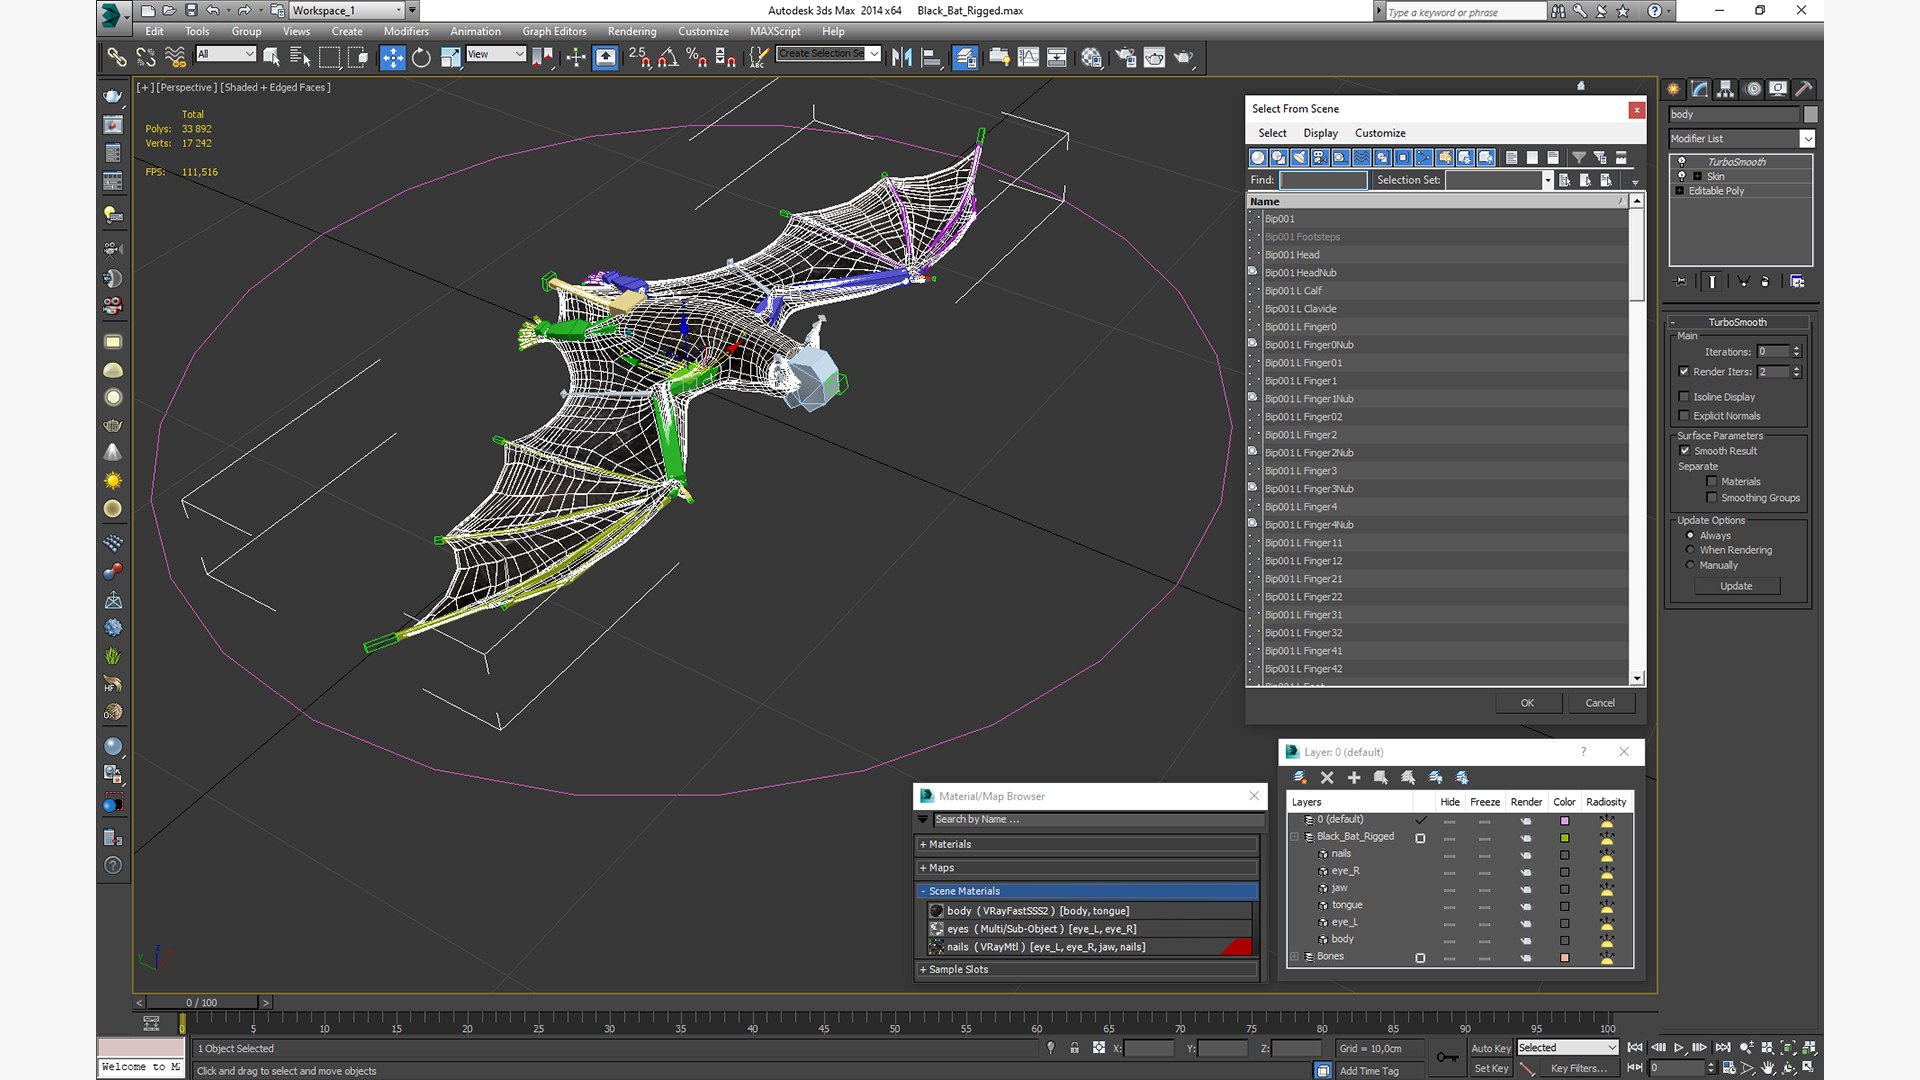Screen dimensions: 1920x1080
Task: Activate the Rotate tool in toolbar
Action: point(421,58)
